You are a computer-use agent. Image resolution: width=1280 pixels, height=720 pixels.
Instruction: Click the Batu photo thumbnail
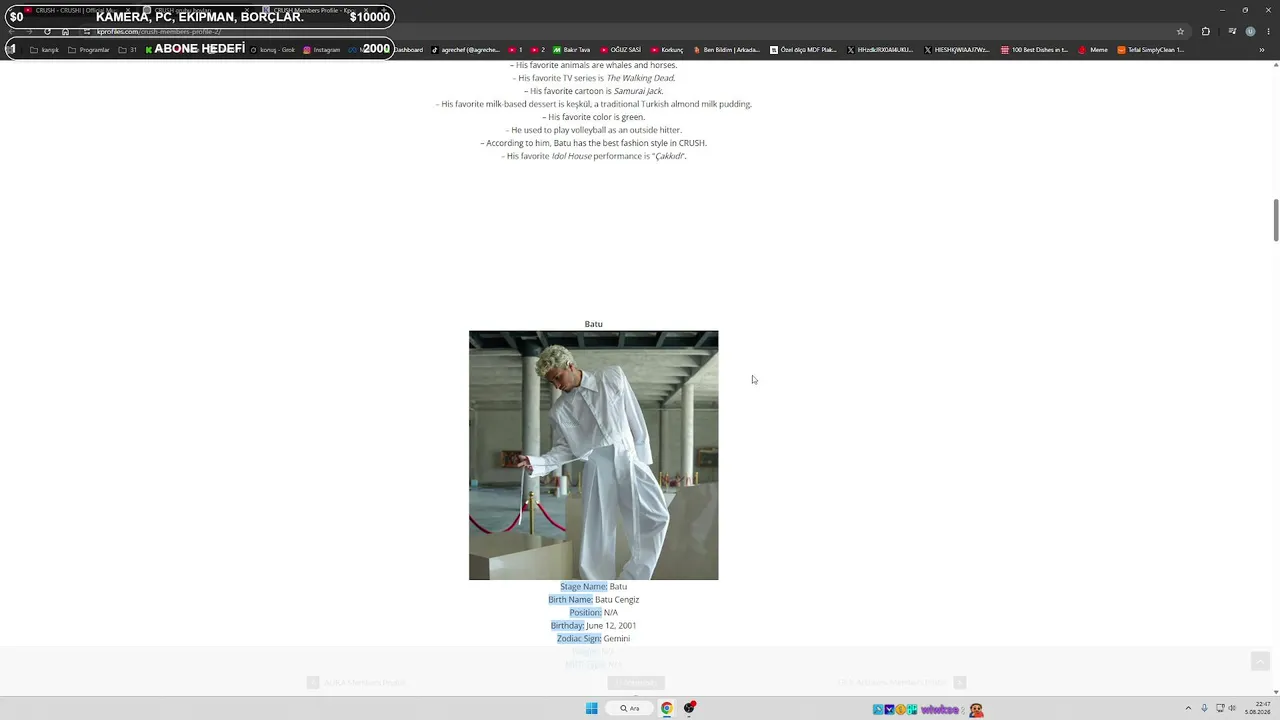pos(593,455)
